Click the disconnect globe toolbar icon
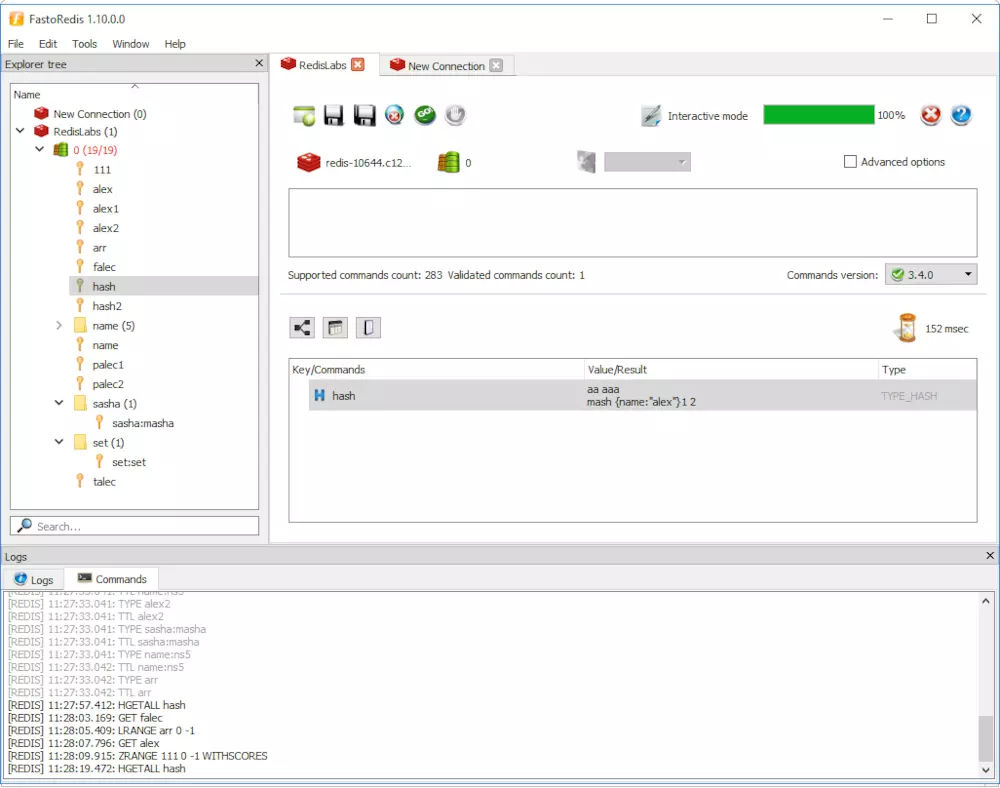Screen dimensions: 1000x788 point(394,115)
